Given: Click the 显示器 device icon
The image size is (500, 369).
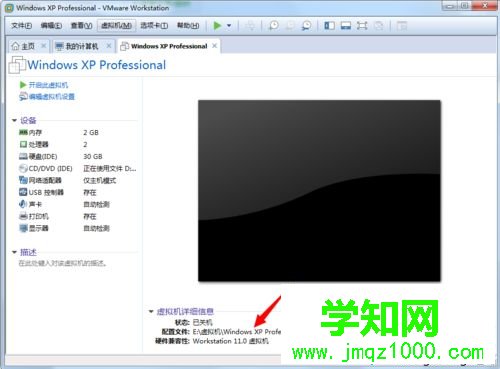Looking at the screenshot, I should pyautogui.click(x=23, y=228).
